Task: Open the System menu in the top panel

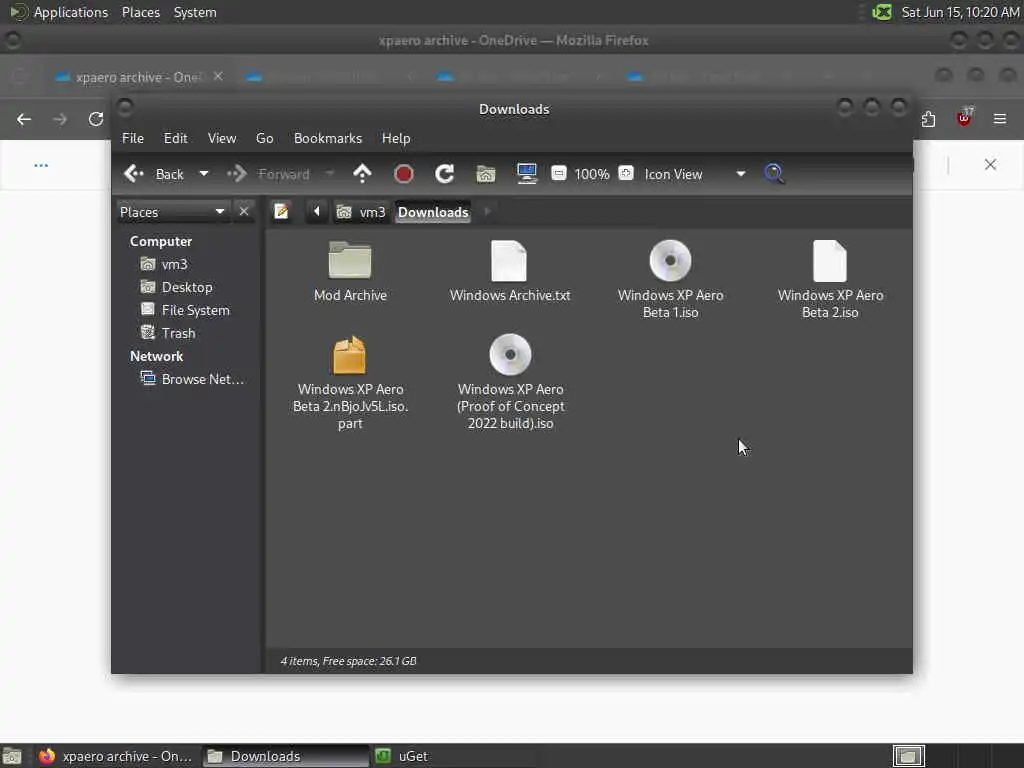Action: click(x=195, y=12)
